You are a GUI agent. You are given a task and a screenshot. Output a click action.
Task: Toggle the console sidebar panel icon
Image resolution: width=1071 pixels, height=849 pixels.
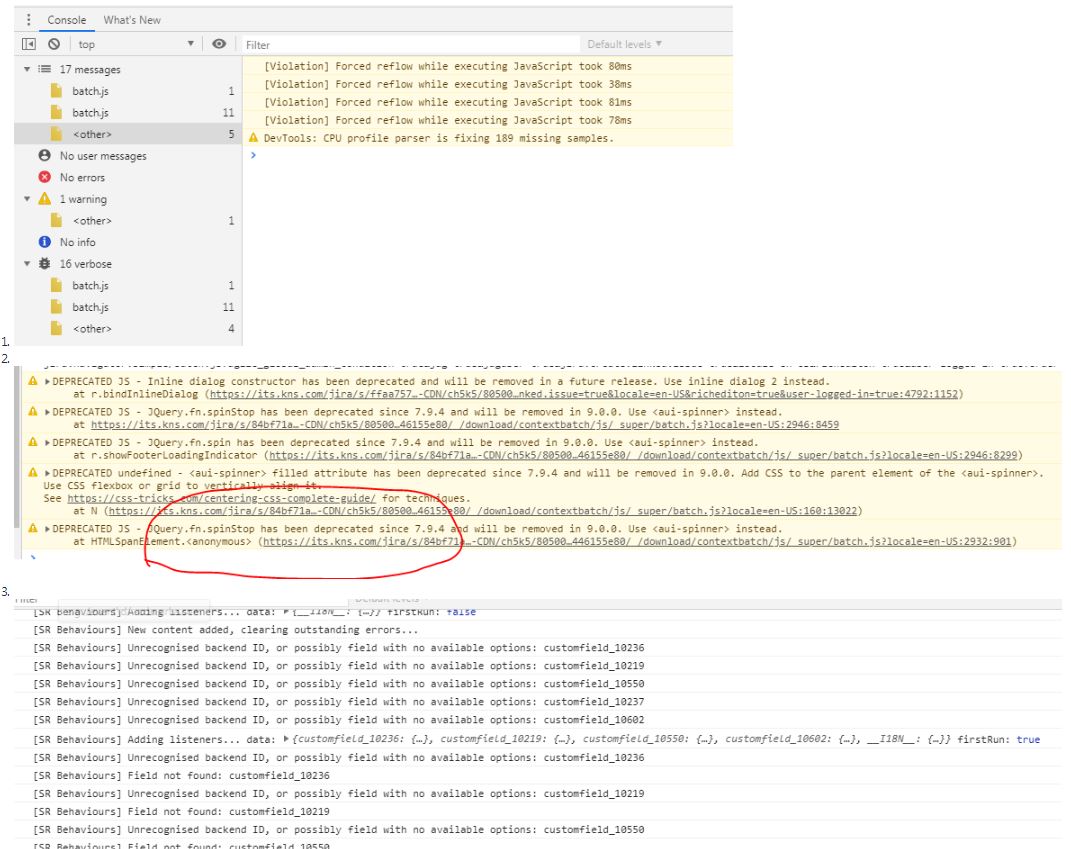click(29, 44)
